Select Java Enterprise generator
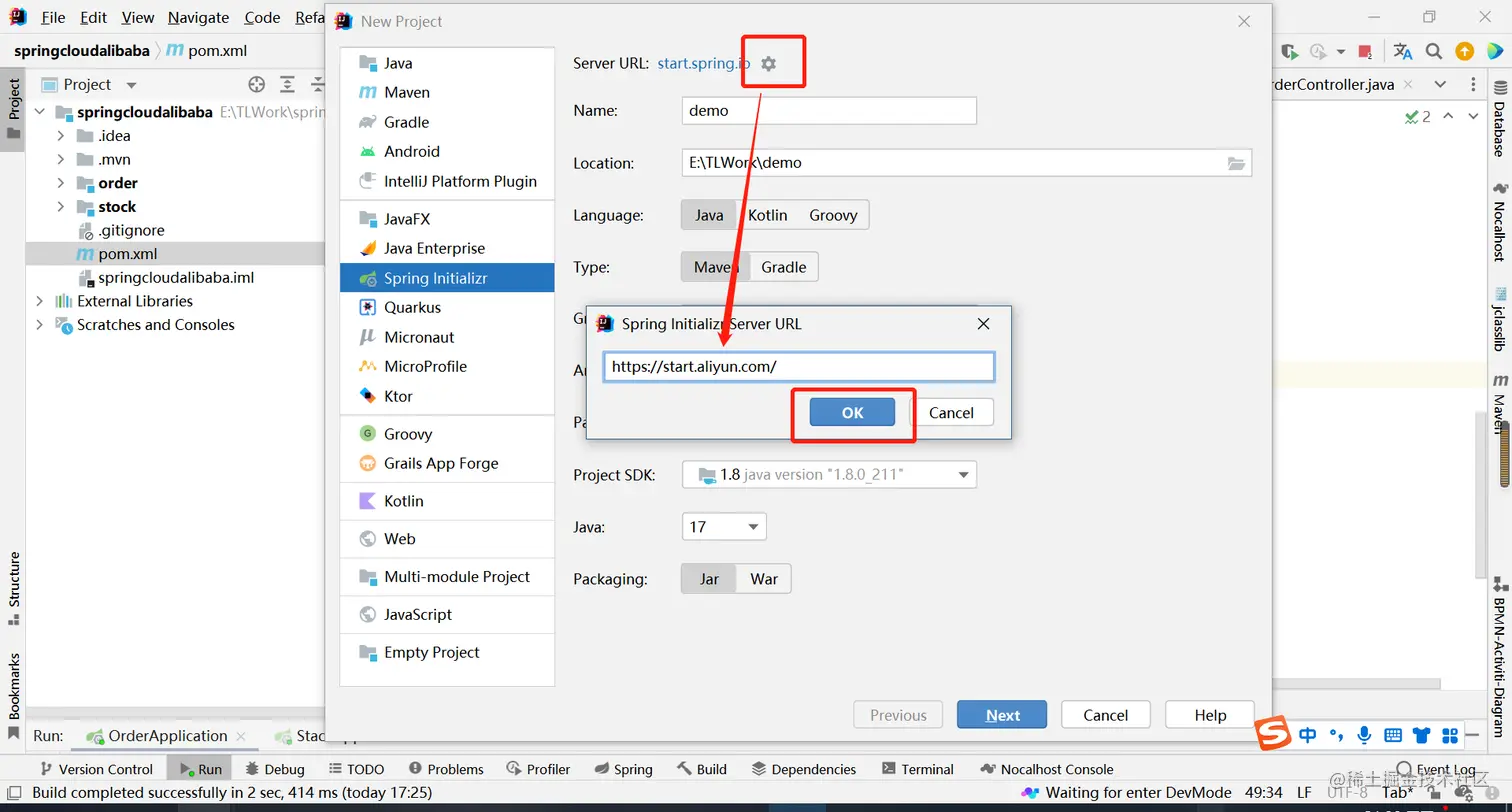 [x=447, y=248]
